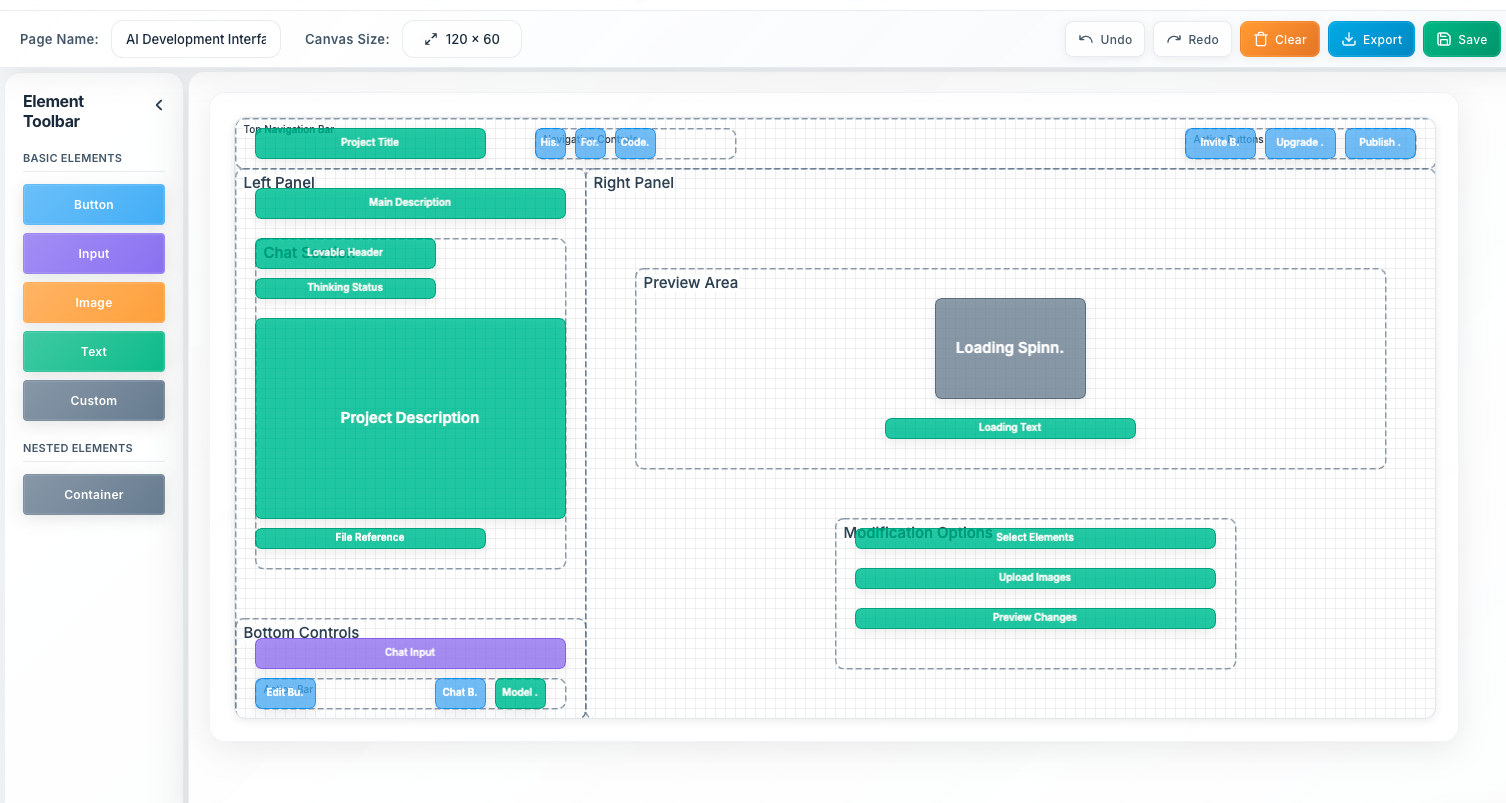Select the Chat Input element on the canvas

click(x=410, y=653)
